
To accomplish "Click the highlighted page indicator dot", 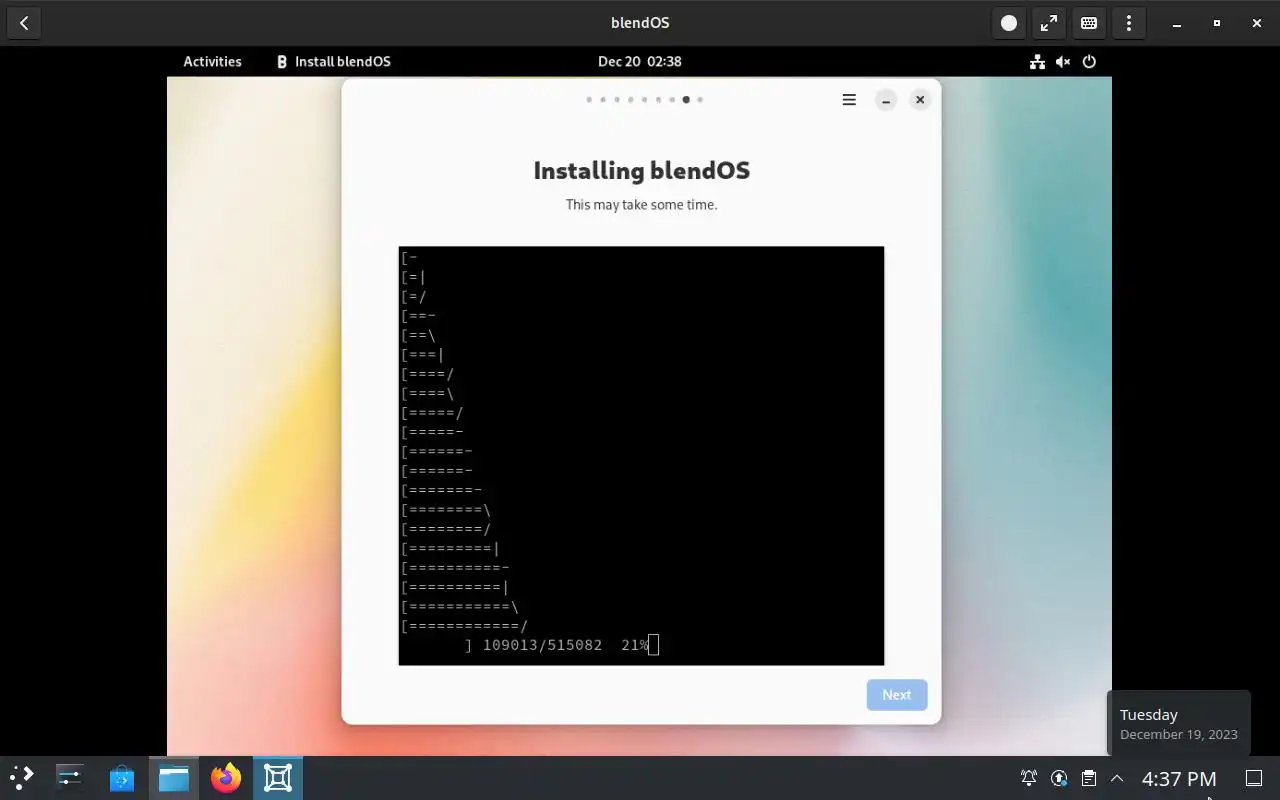I will tap(686, 99).
